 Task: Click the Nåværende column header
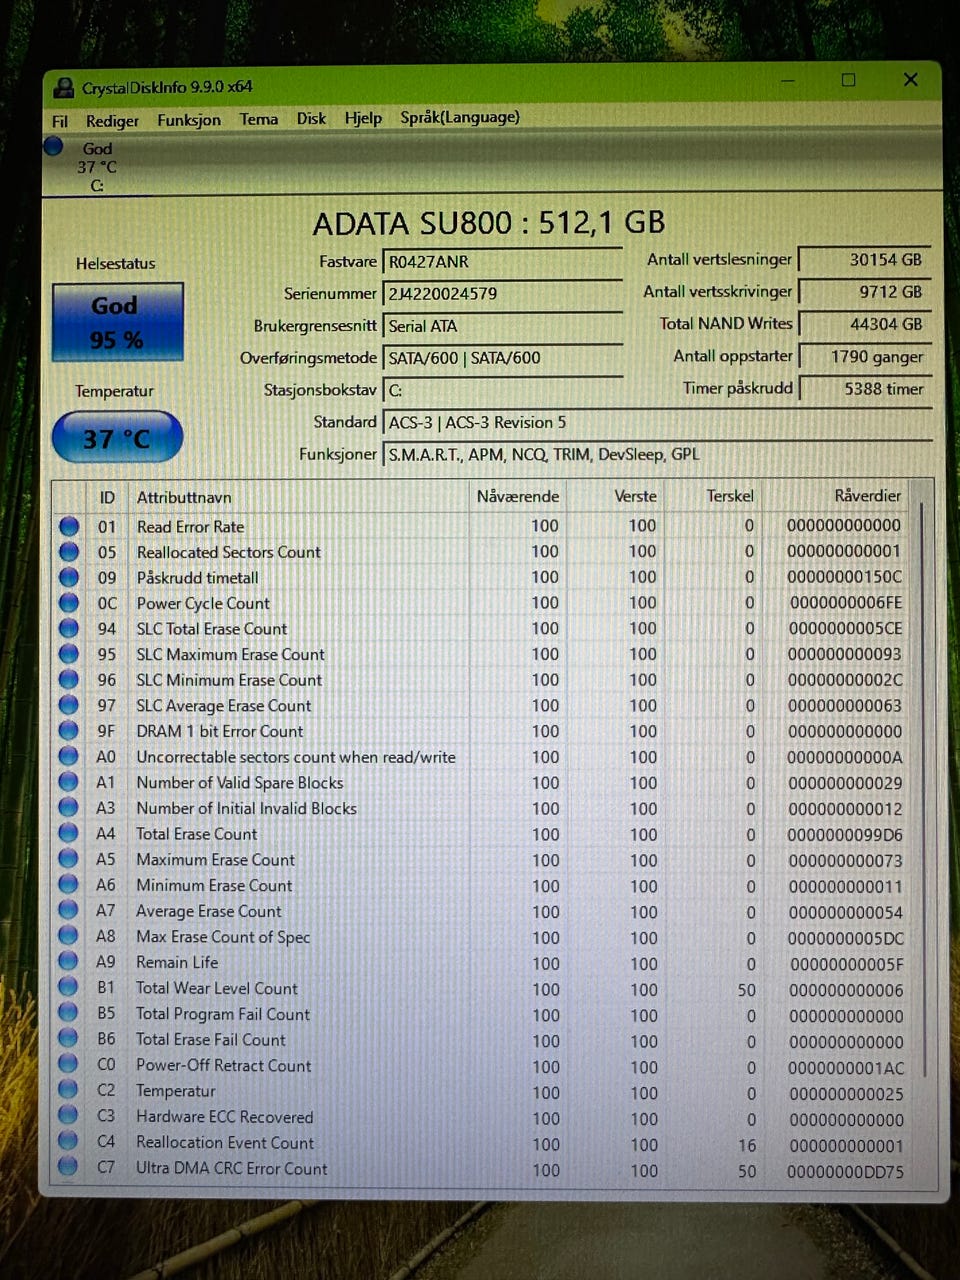517,496
